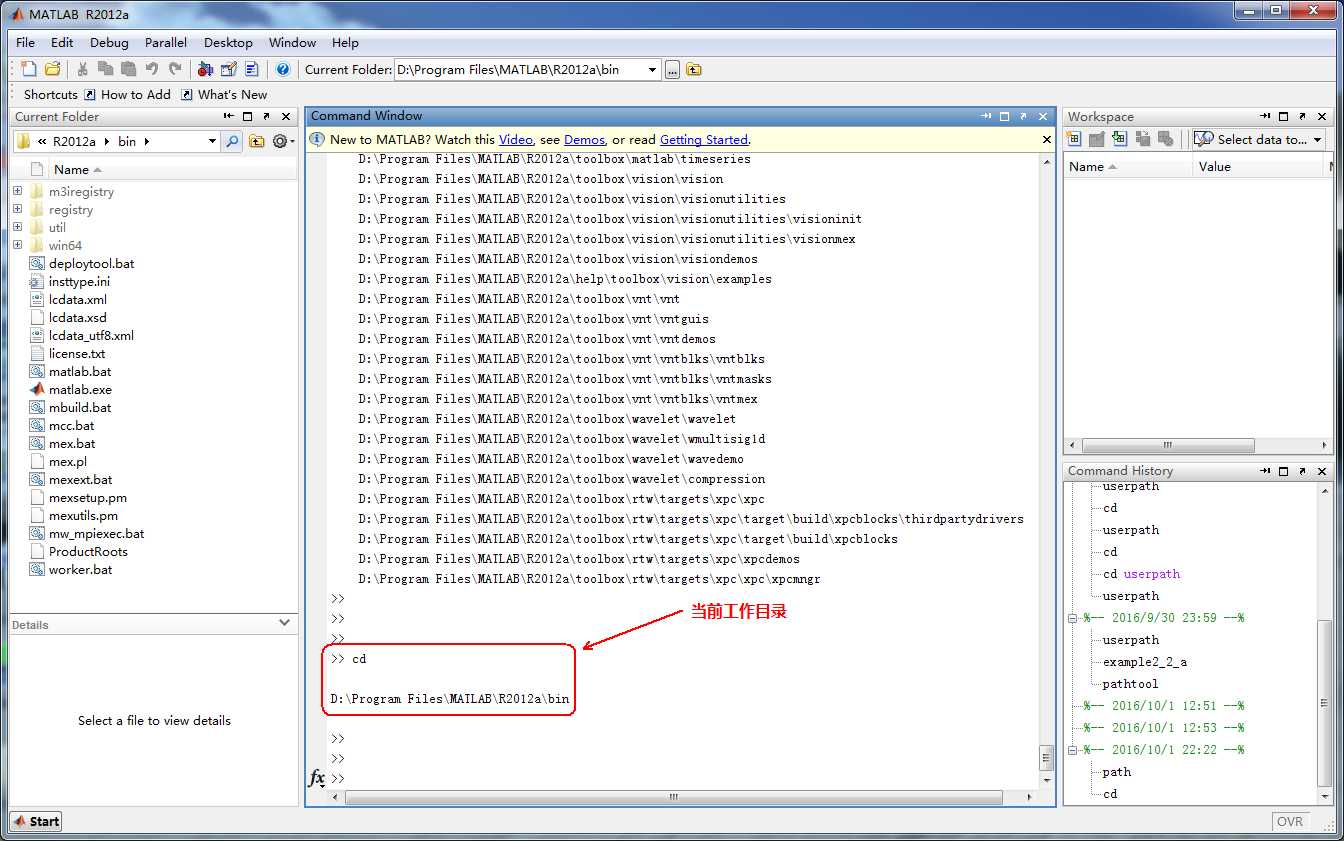1344x841 pixels.
Task: Select license.txt in file list
Action: pos(76,353)
